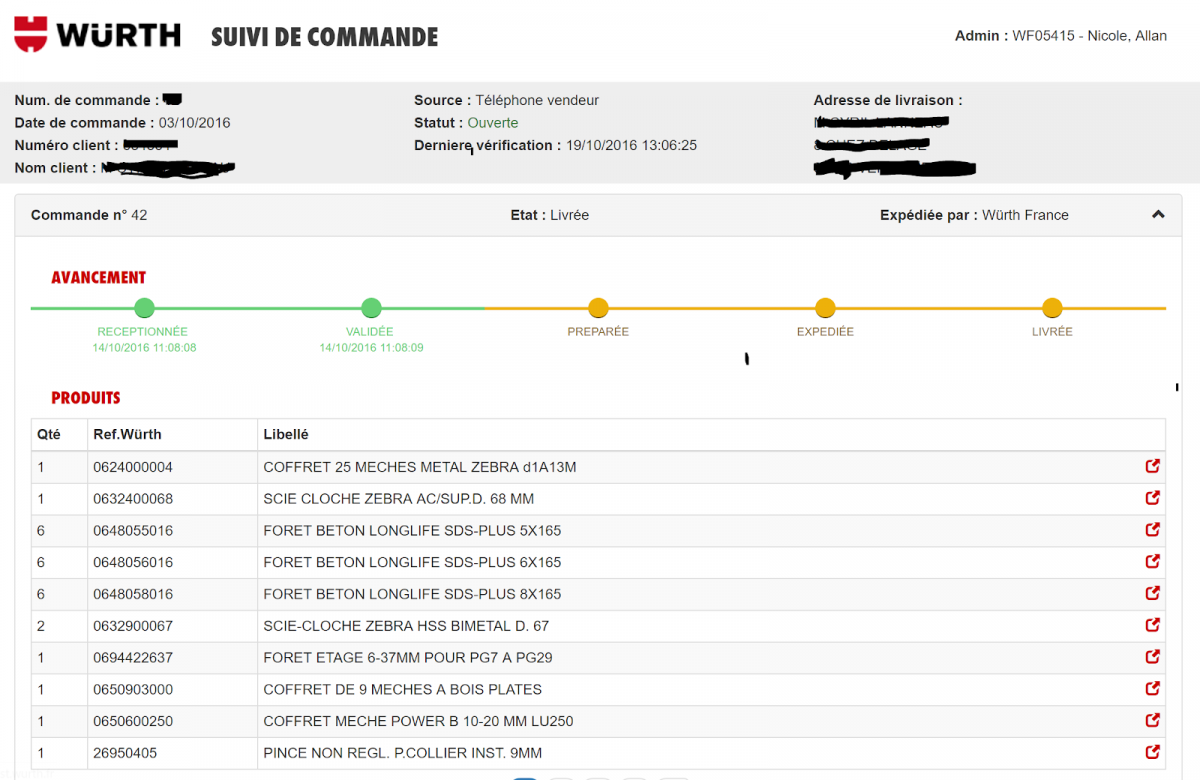The width and height of the screenshot is (1200, 780).
Task: Click label PINCE NON REGL. P.COLLIER INST. 9MM
Action: (x=403, y=753)
